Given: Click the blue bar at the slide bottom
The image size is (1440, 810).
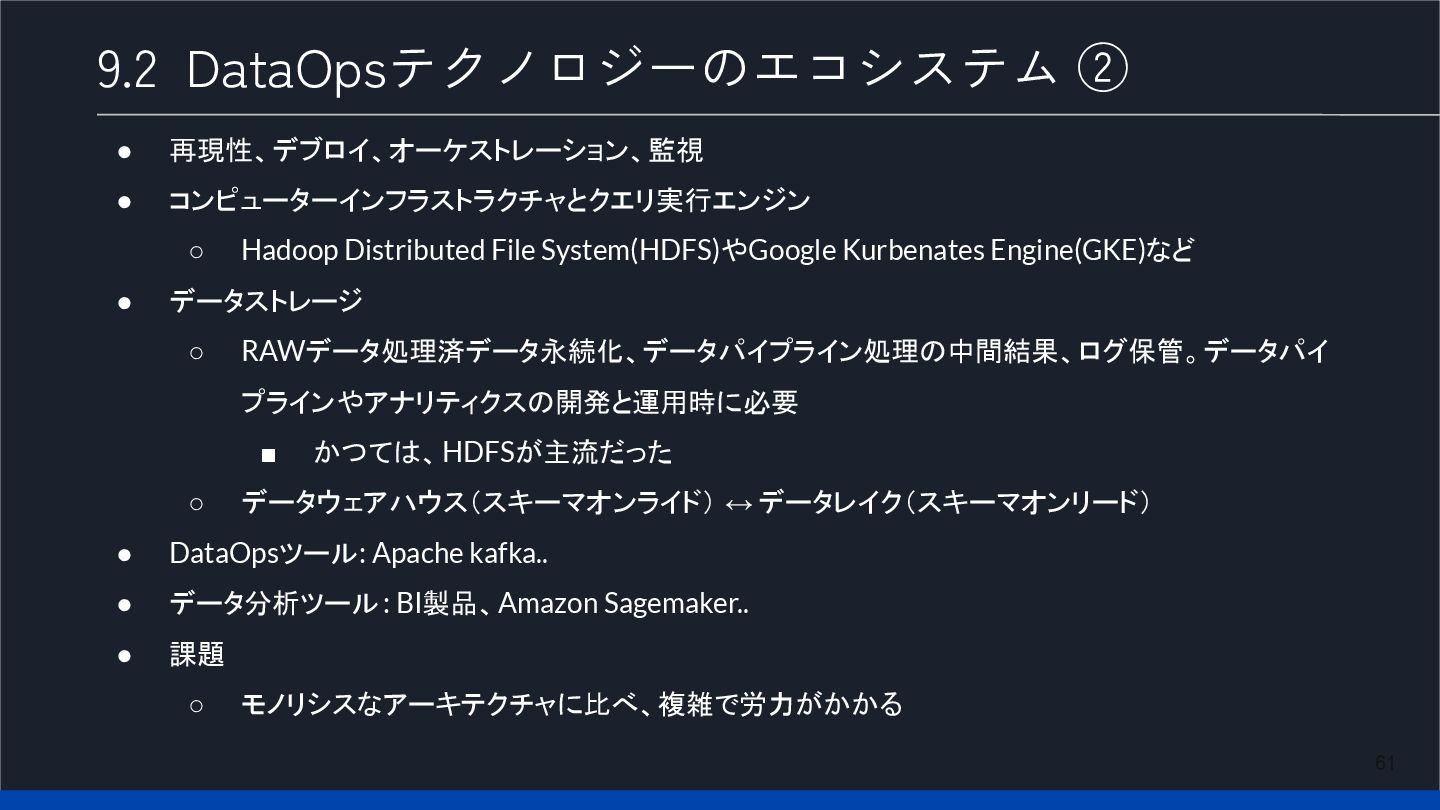Looking at the screenshot, I should pos(720,800).
